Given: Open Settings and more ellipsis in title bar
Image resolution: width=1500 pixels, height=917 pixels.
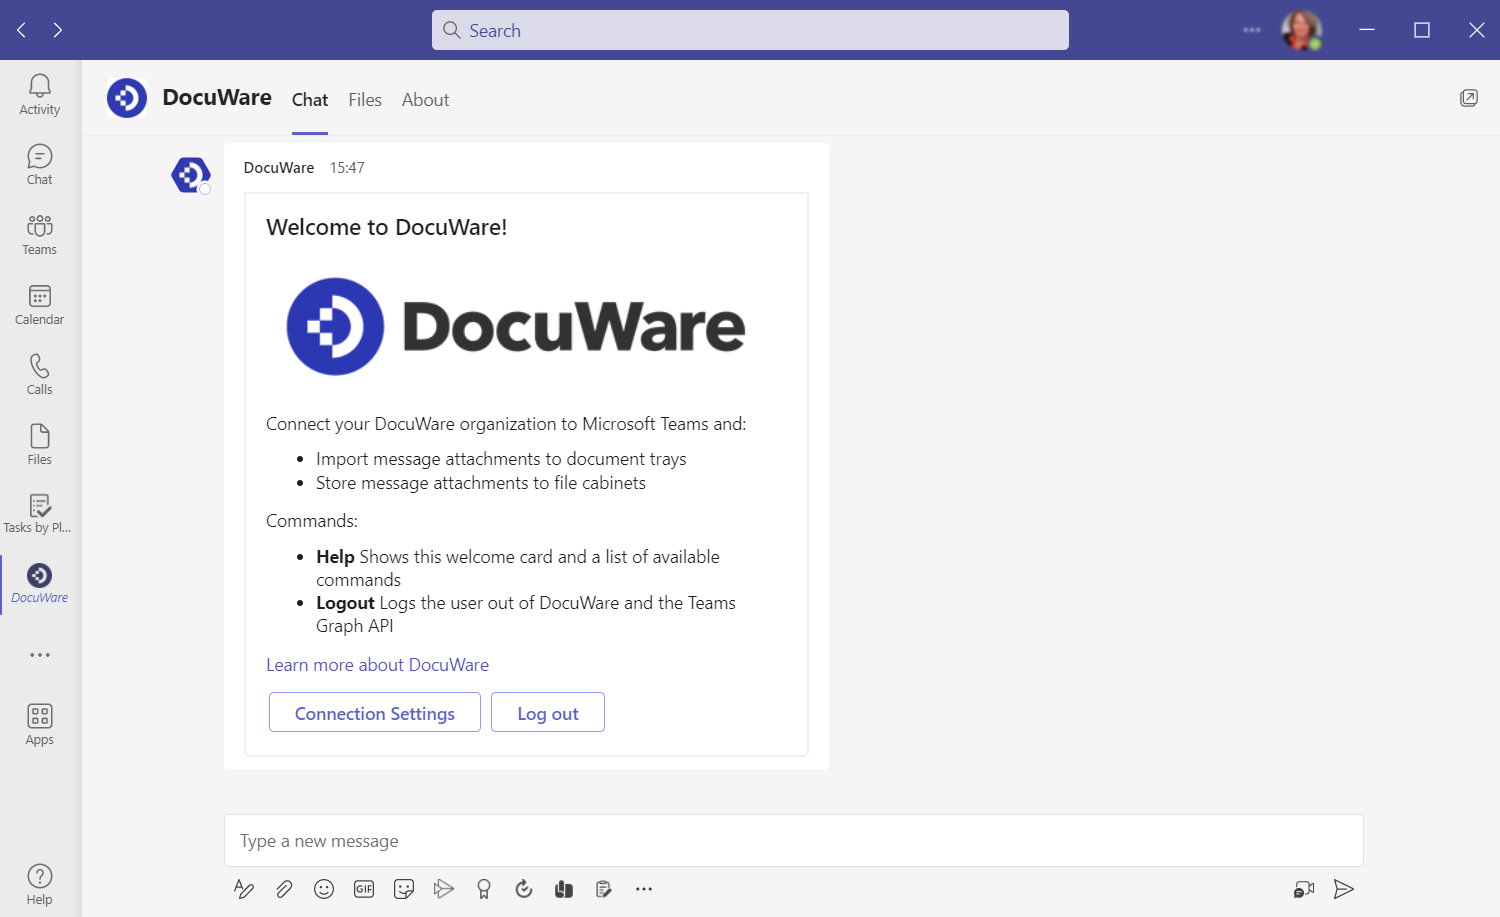Looking at the screenshot, I should pos(1252,30).
